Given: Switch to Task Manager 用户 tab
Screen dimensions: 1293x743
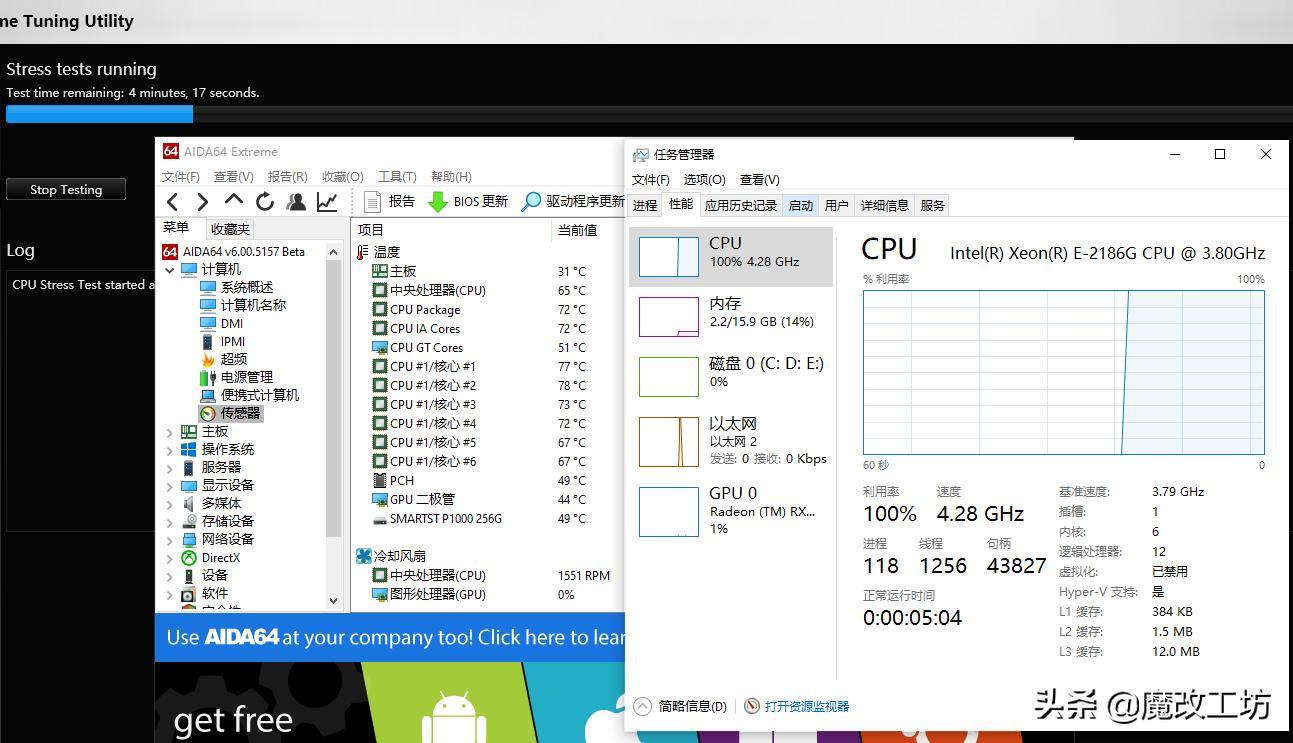Looking at the screenshot, I should click(837, 205).
